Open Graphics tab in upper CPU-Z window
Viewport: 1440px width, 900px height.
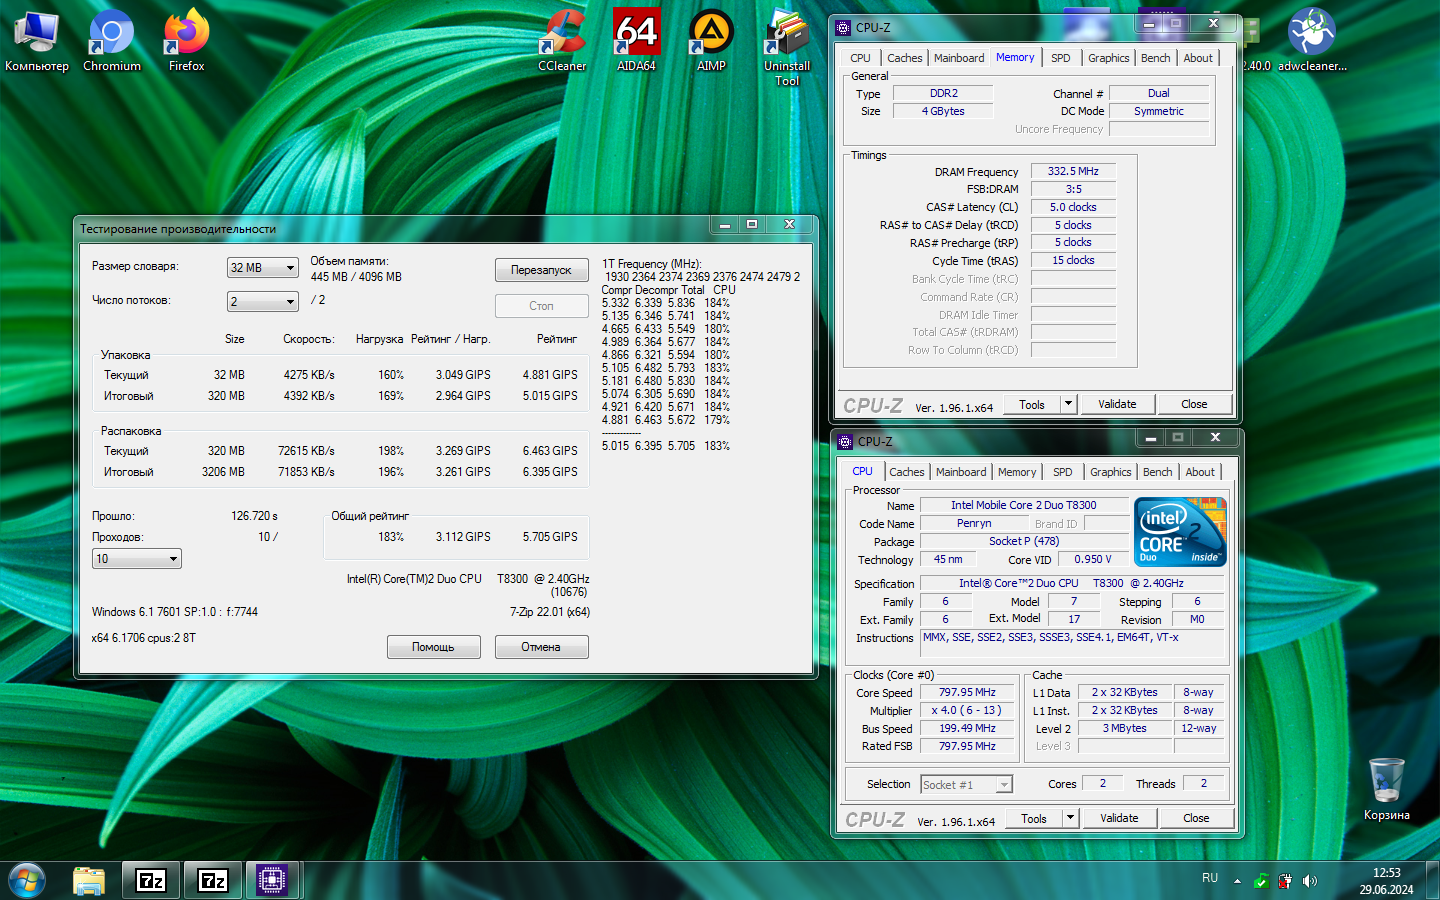point(1109,58)
